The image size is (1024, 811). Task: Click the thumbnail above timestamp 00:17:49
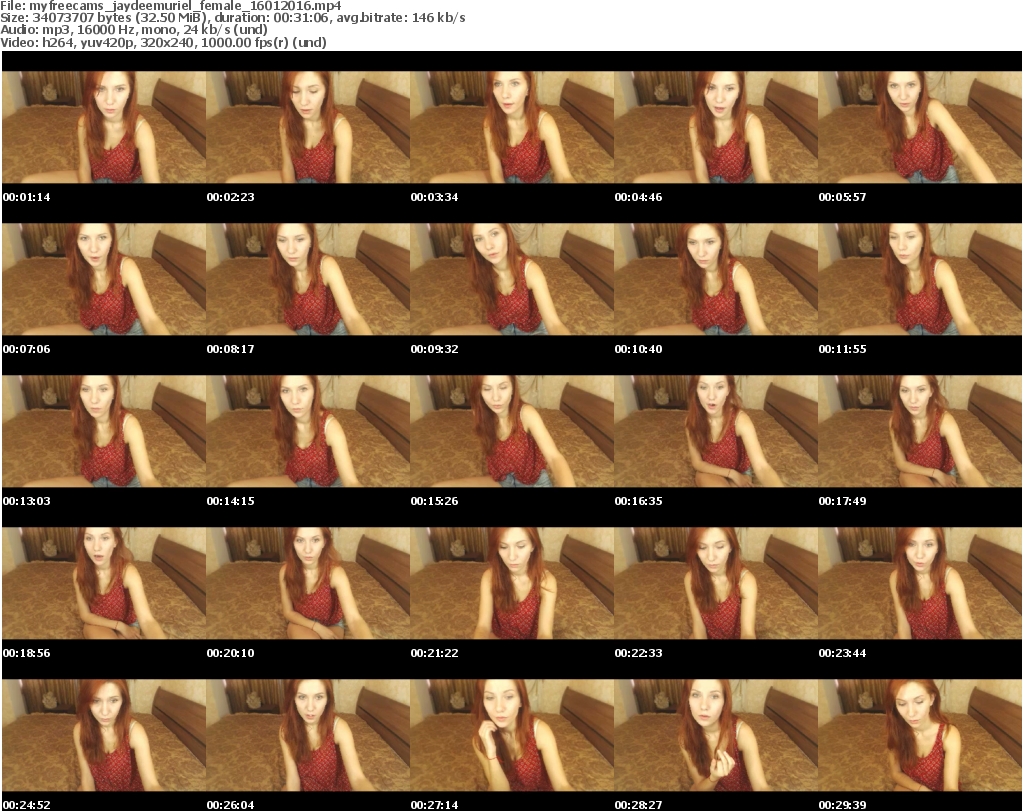pos(920,431)
